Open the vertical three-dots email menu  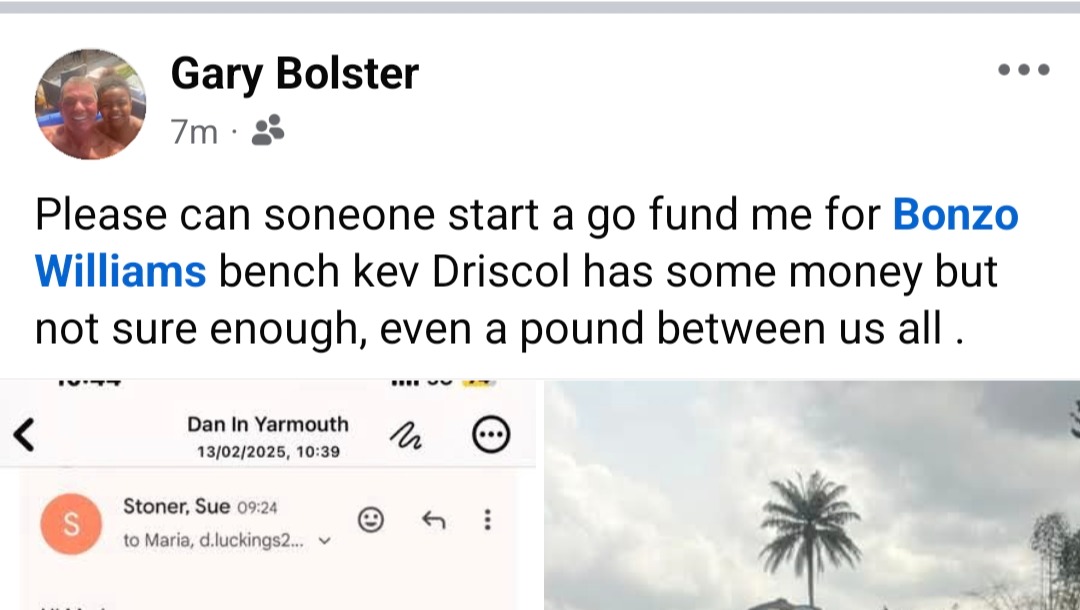487,520
